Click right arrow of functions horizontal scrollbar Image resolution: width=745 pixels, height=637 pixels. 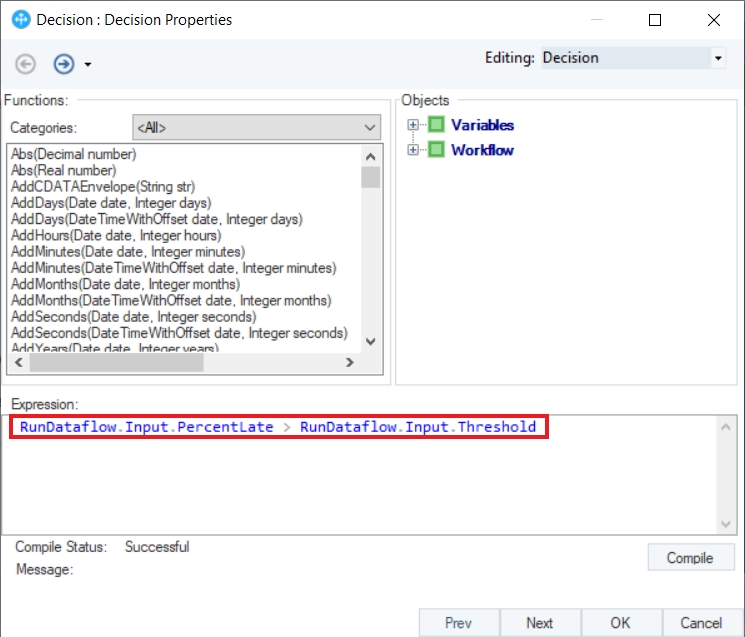pos(350,362)
